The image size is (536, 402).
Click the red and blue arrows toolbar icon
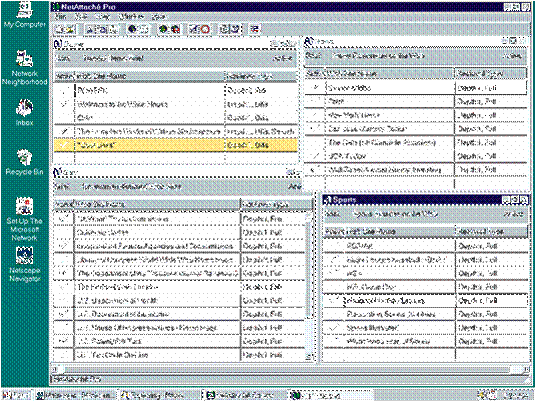click(x=255, y=29)
